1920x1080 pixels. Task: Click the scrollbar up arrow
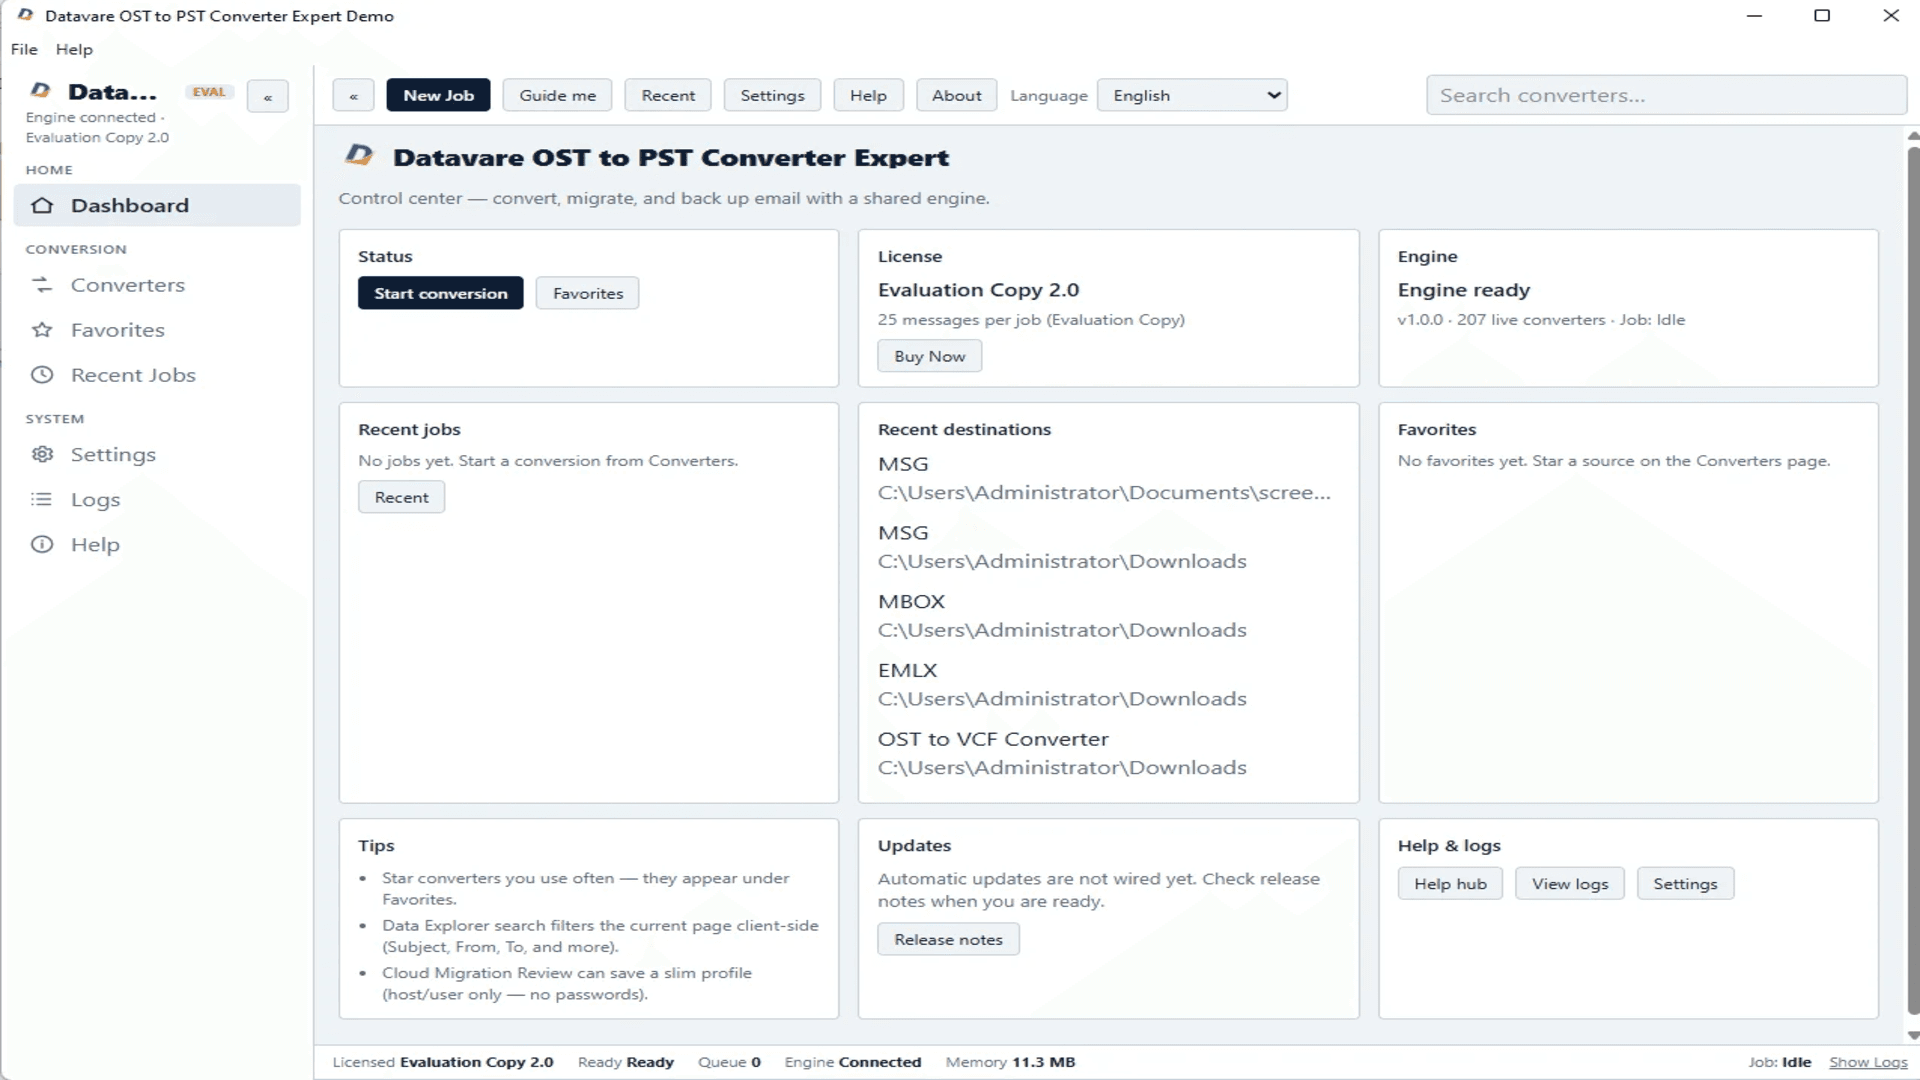click(x=1913, y=136)
